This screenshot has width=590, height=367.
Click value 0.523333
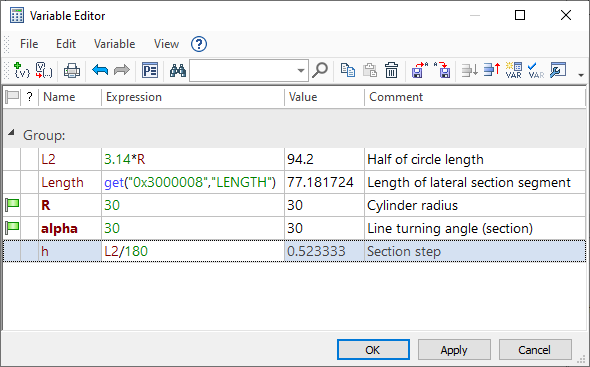316,251
